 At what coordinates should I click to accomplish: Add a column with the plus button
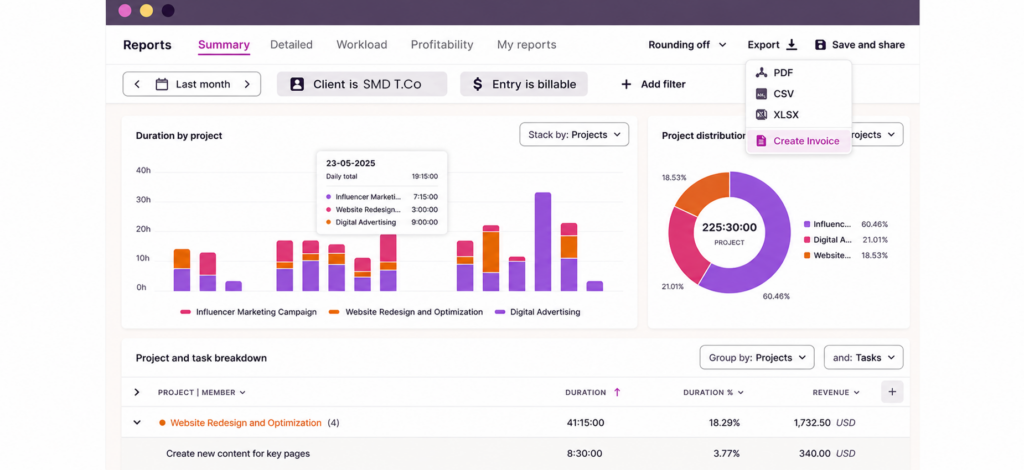[x=892, y=392]
